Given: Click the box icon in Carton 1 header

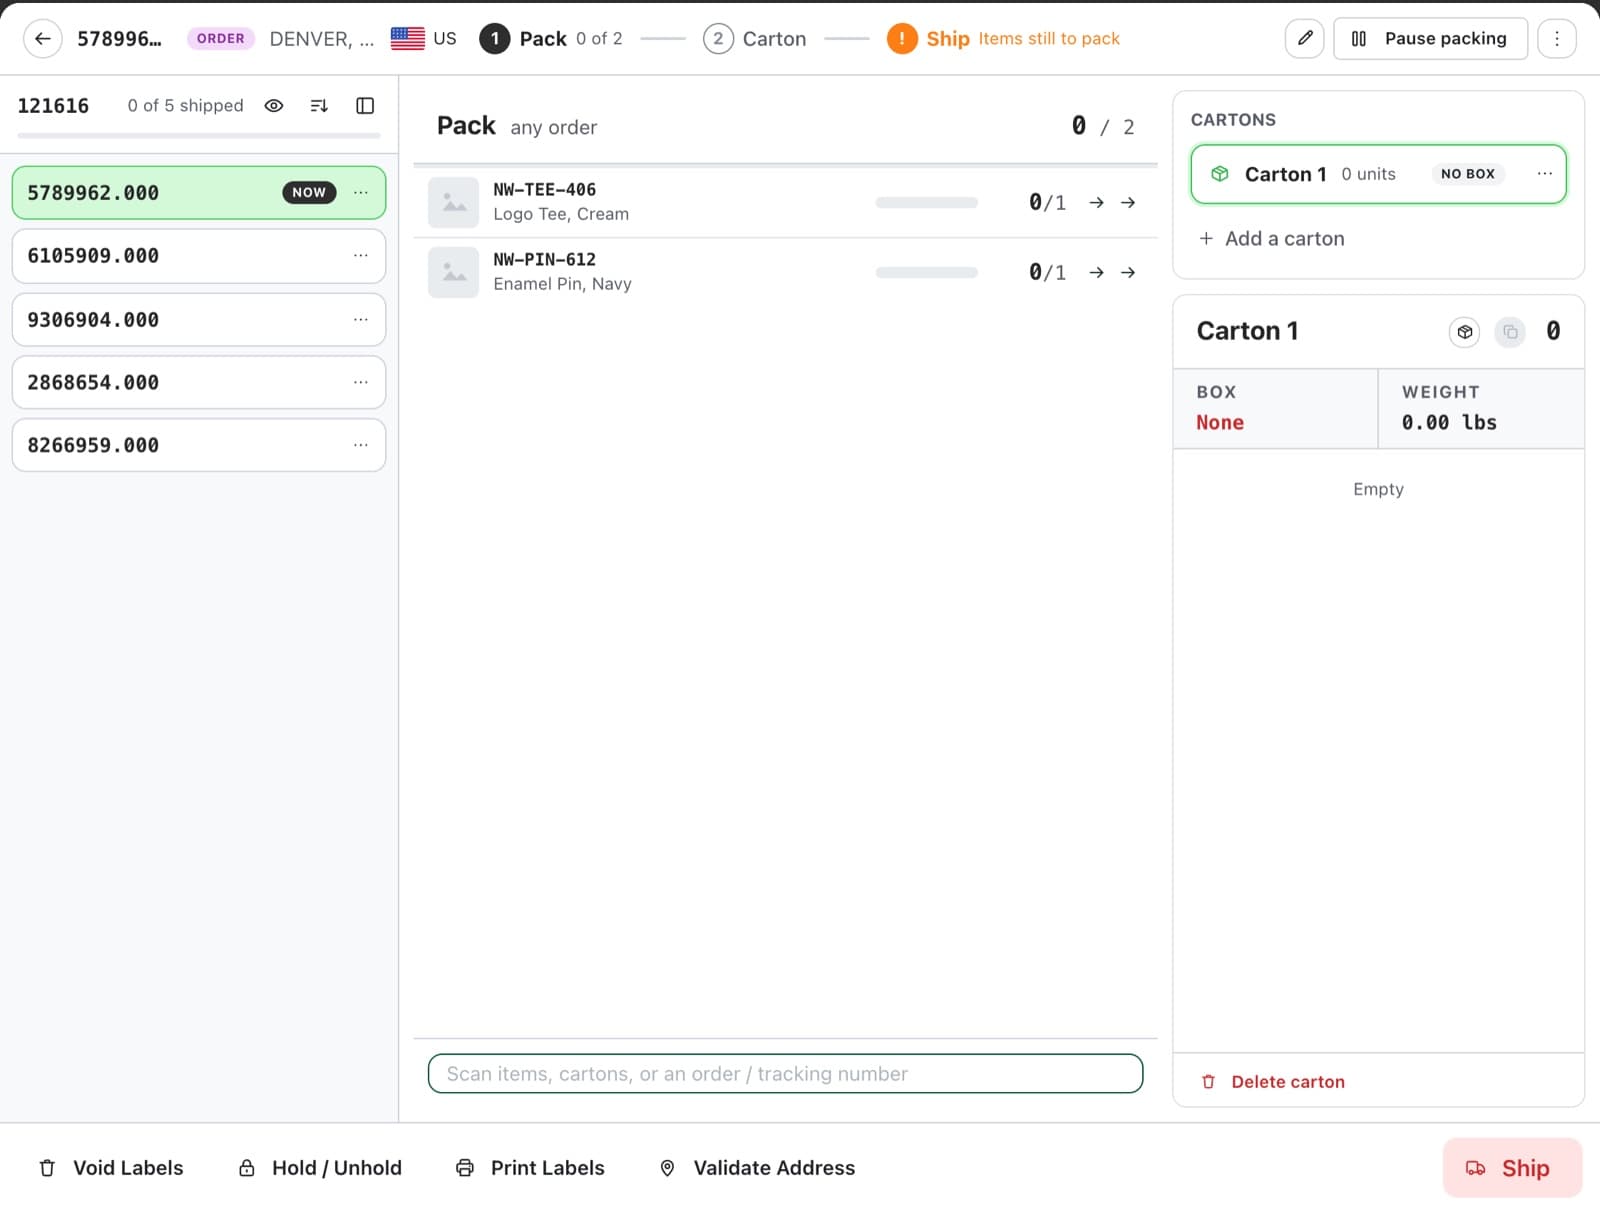Looking at the screenshot, I should pos(1465,332).
